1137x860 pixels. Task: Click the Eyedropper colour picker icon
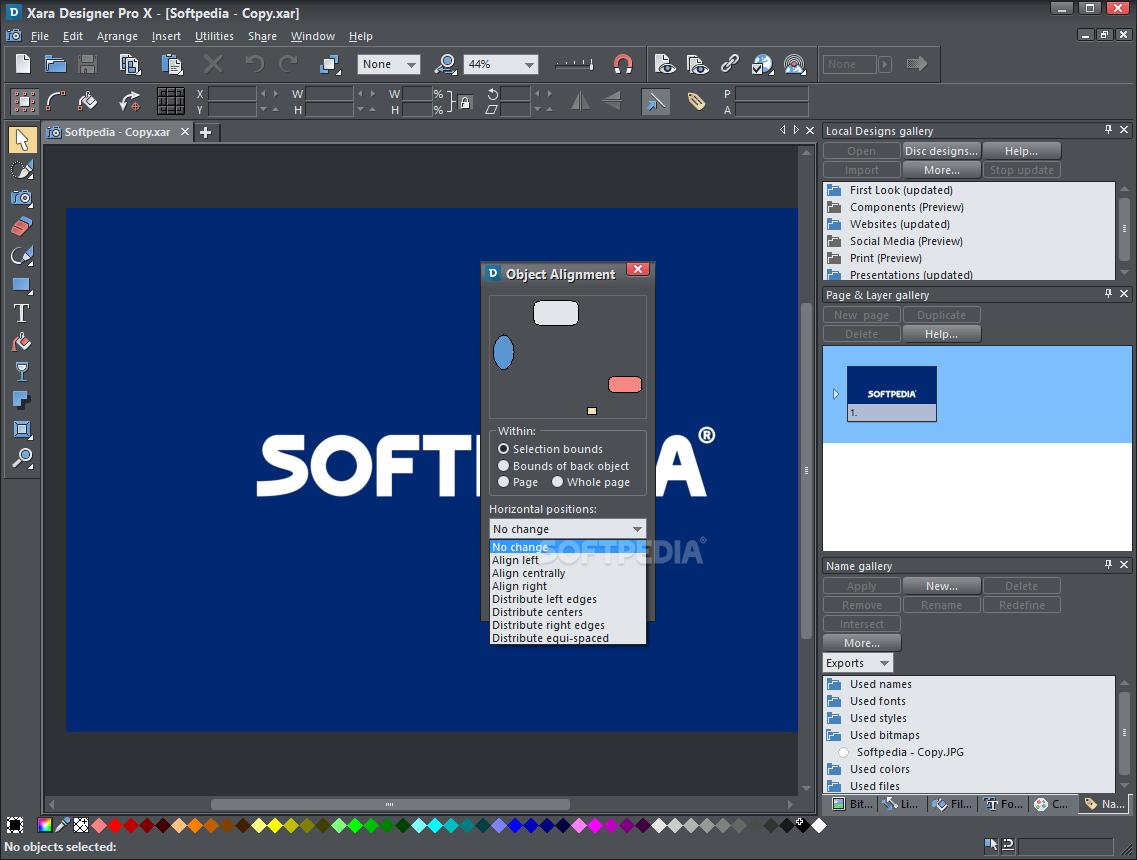63,825
